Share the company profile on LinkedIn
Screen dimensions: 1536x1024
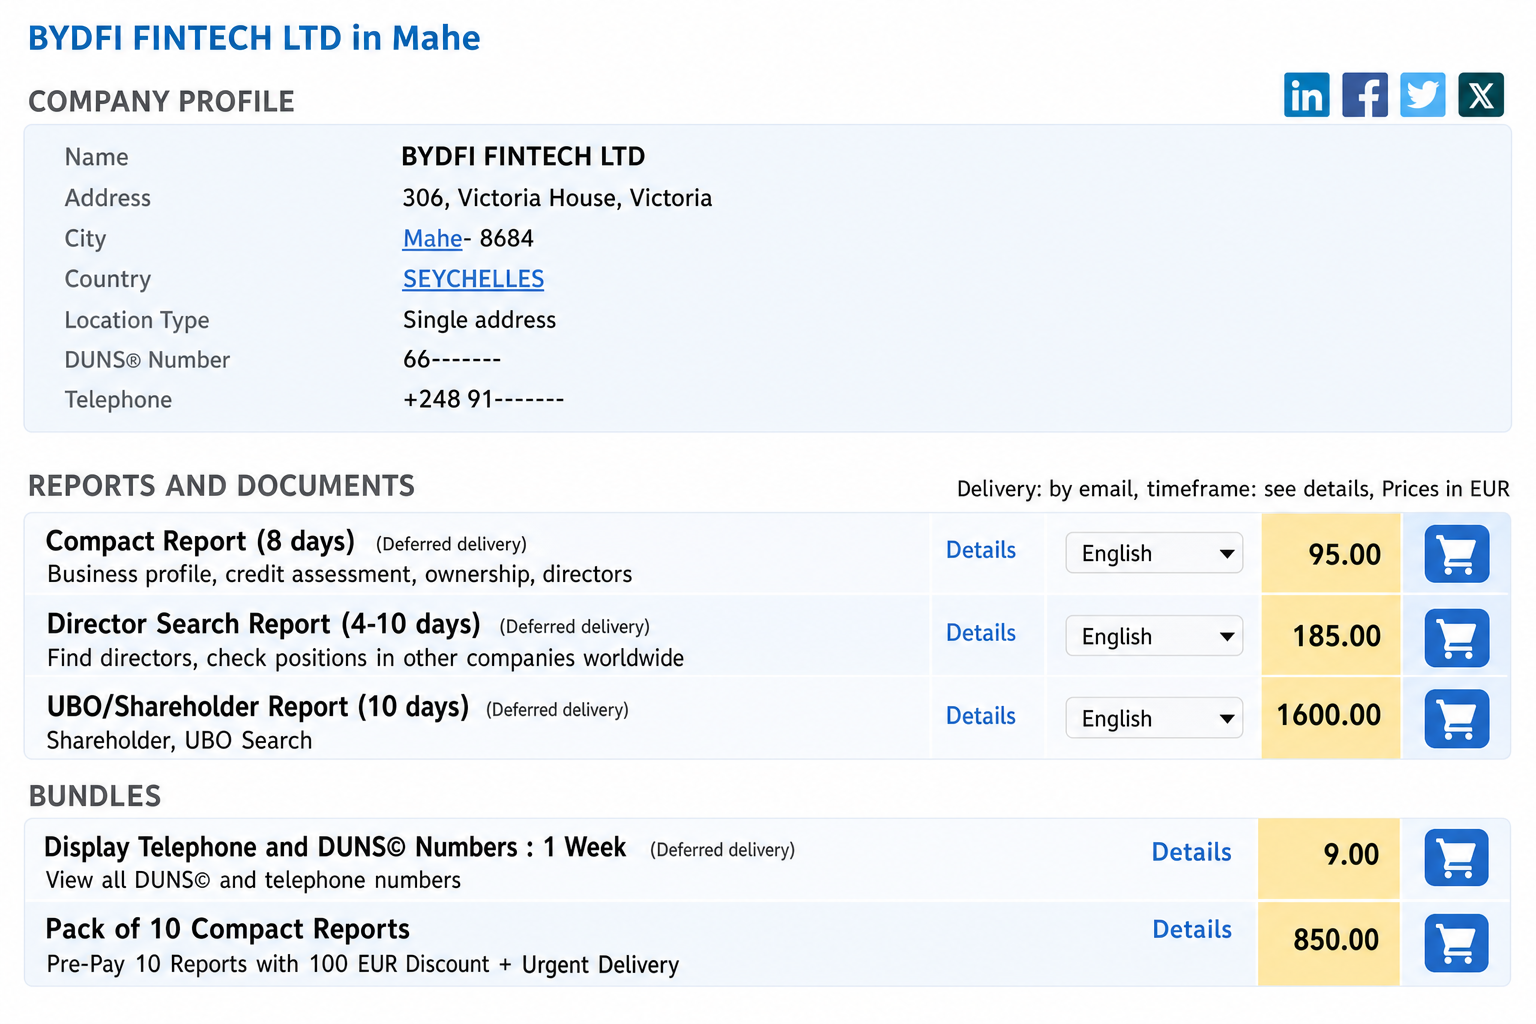coord(1306,95)
